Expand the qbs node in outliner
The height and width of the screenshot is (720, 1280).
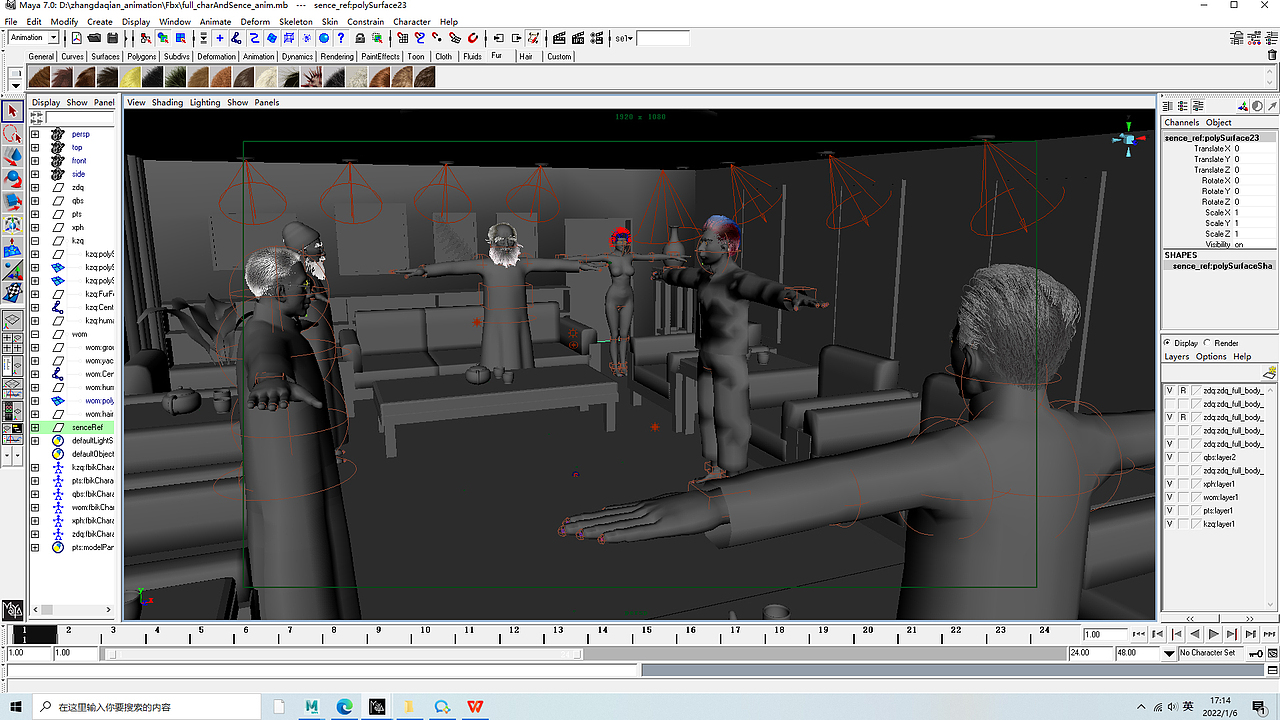[35, 201]
